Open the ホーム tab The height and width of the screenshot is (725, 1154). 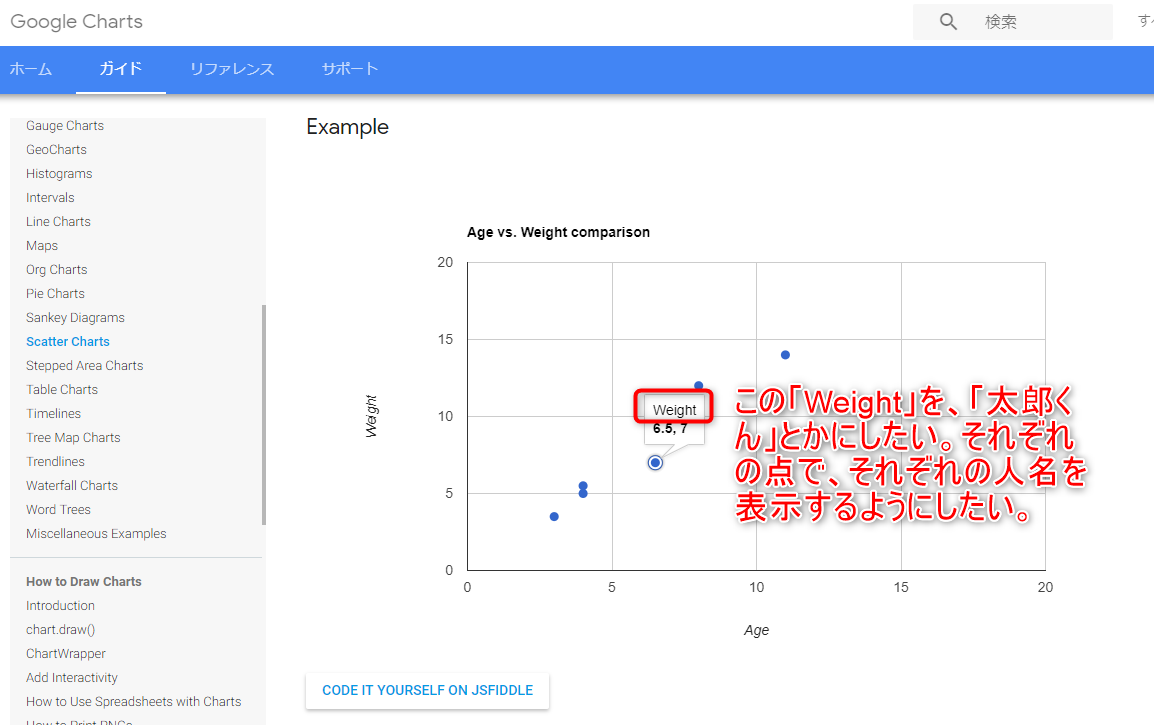click(x=30, y=69)
